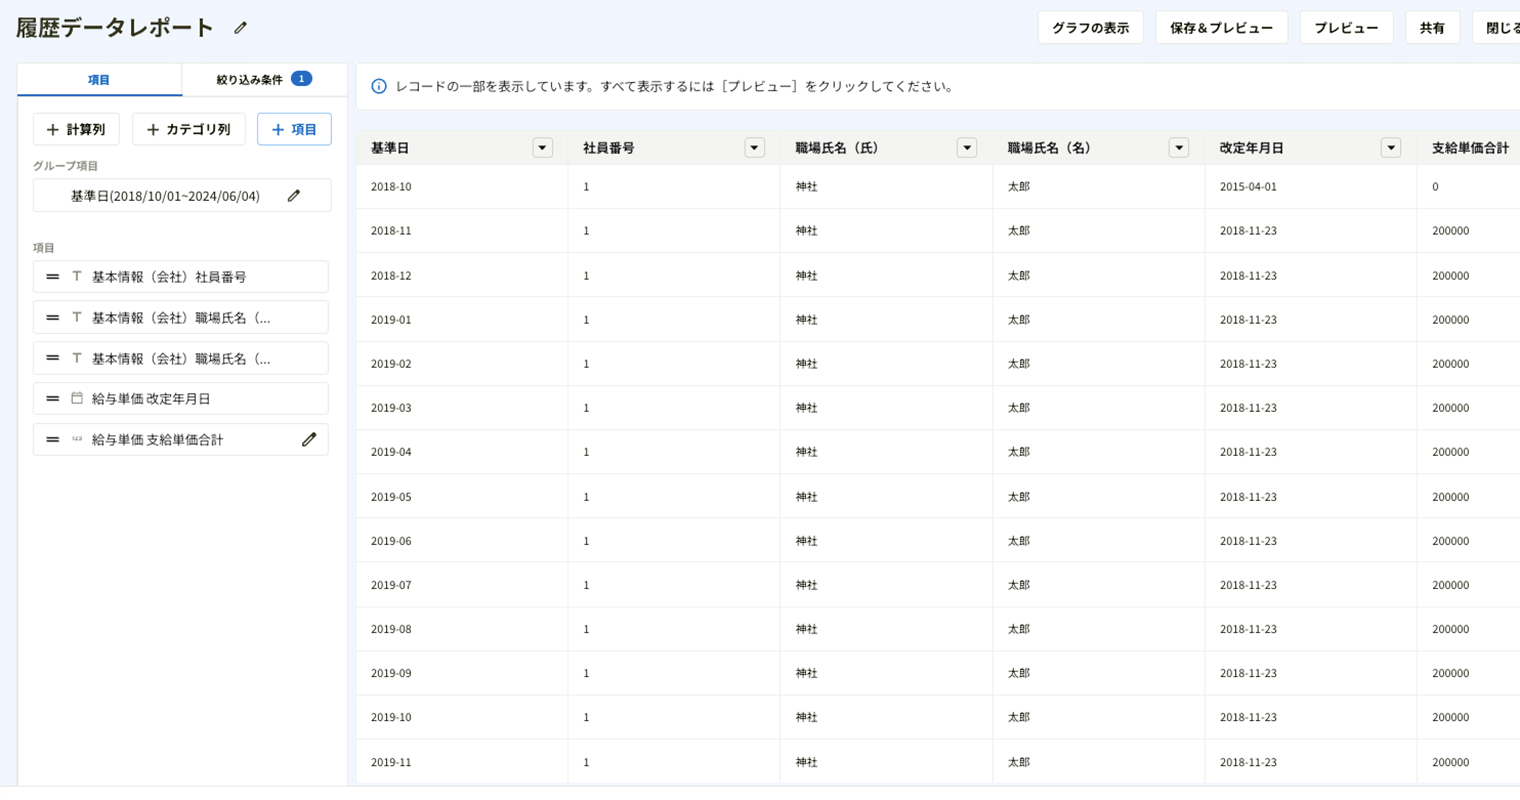
Task: Click pencil icon for 基準日 group item
Action: tap(293, 196)
